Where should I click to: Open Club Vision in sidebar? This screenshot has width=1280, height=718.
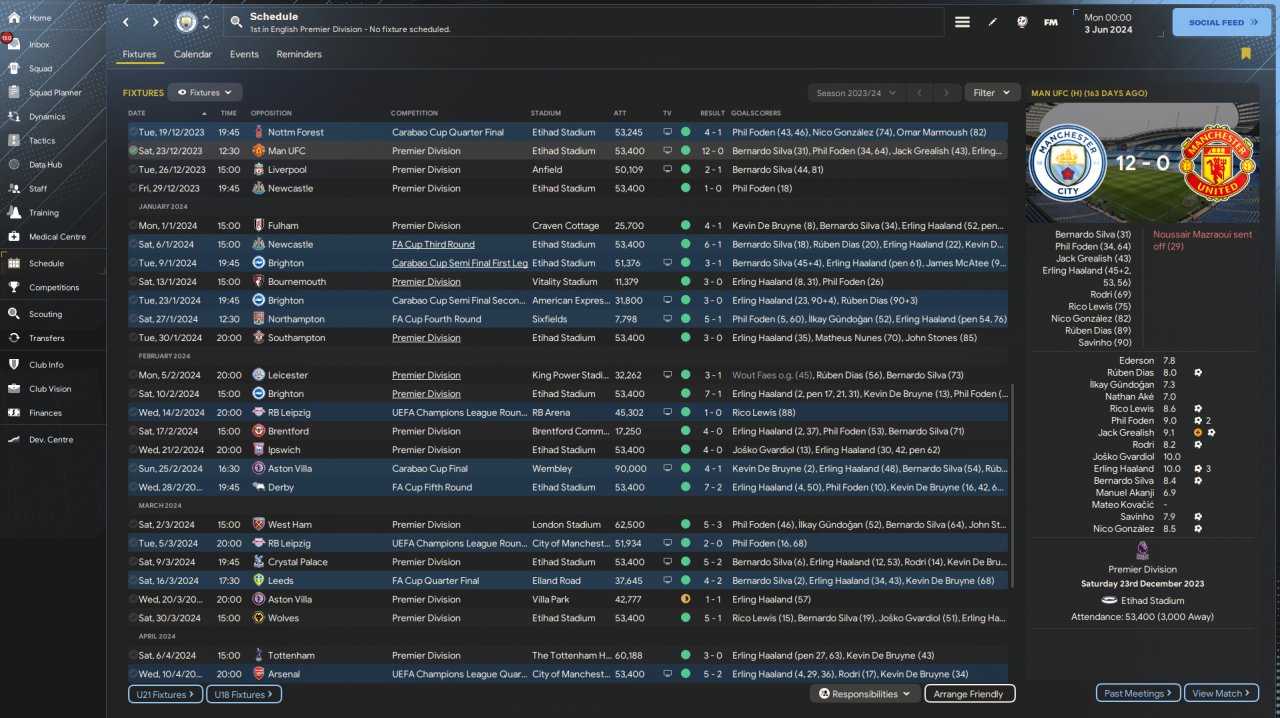(50, 389)
